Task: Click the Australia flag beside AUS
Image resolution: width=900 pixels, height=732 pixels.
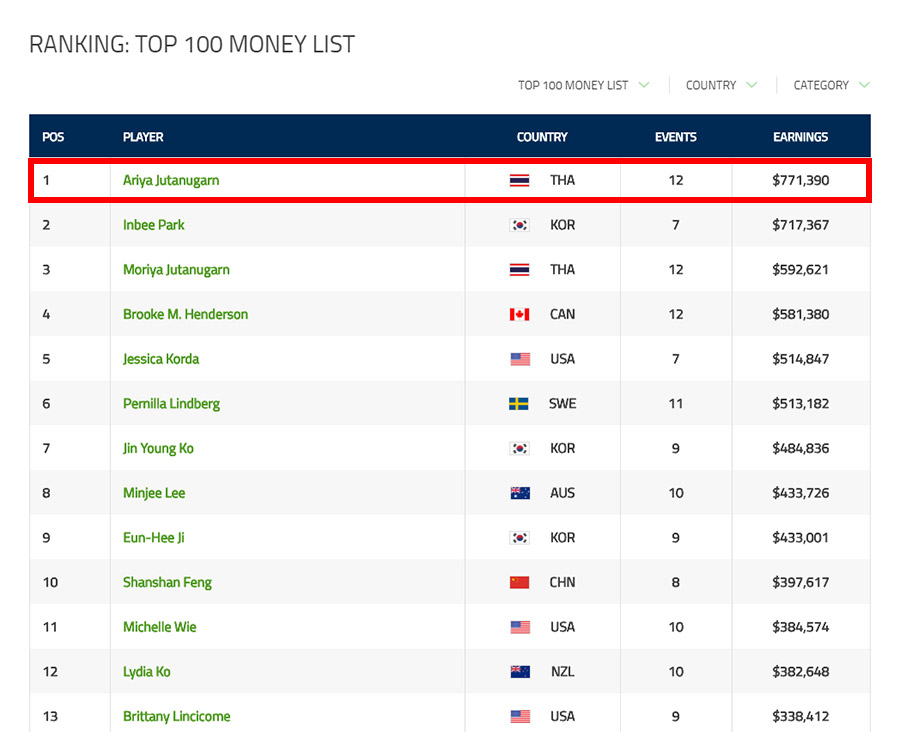Action: 520,493
